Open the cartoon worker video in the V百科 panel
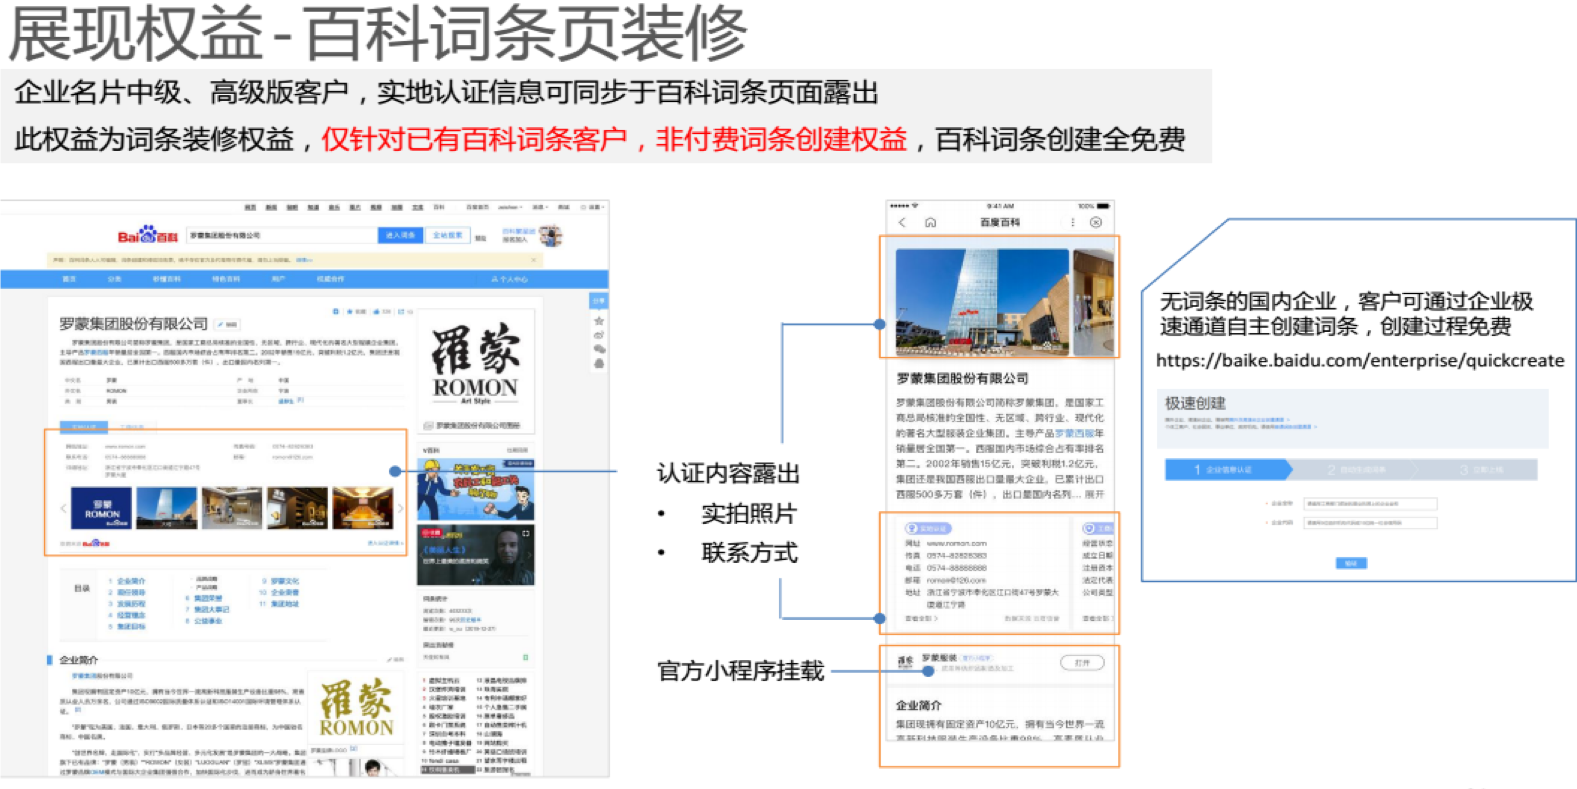 coord(475,489)
